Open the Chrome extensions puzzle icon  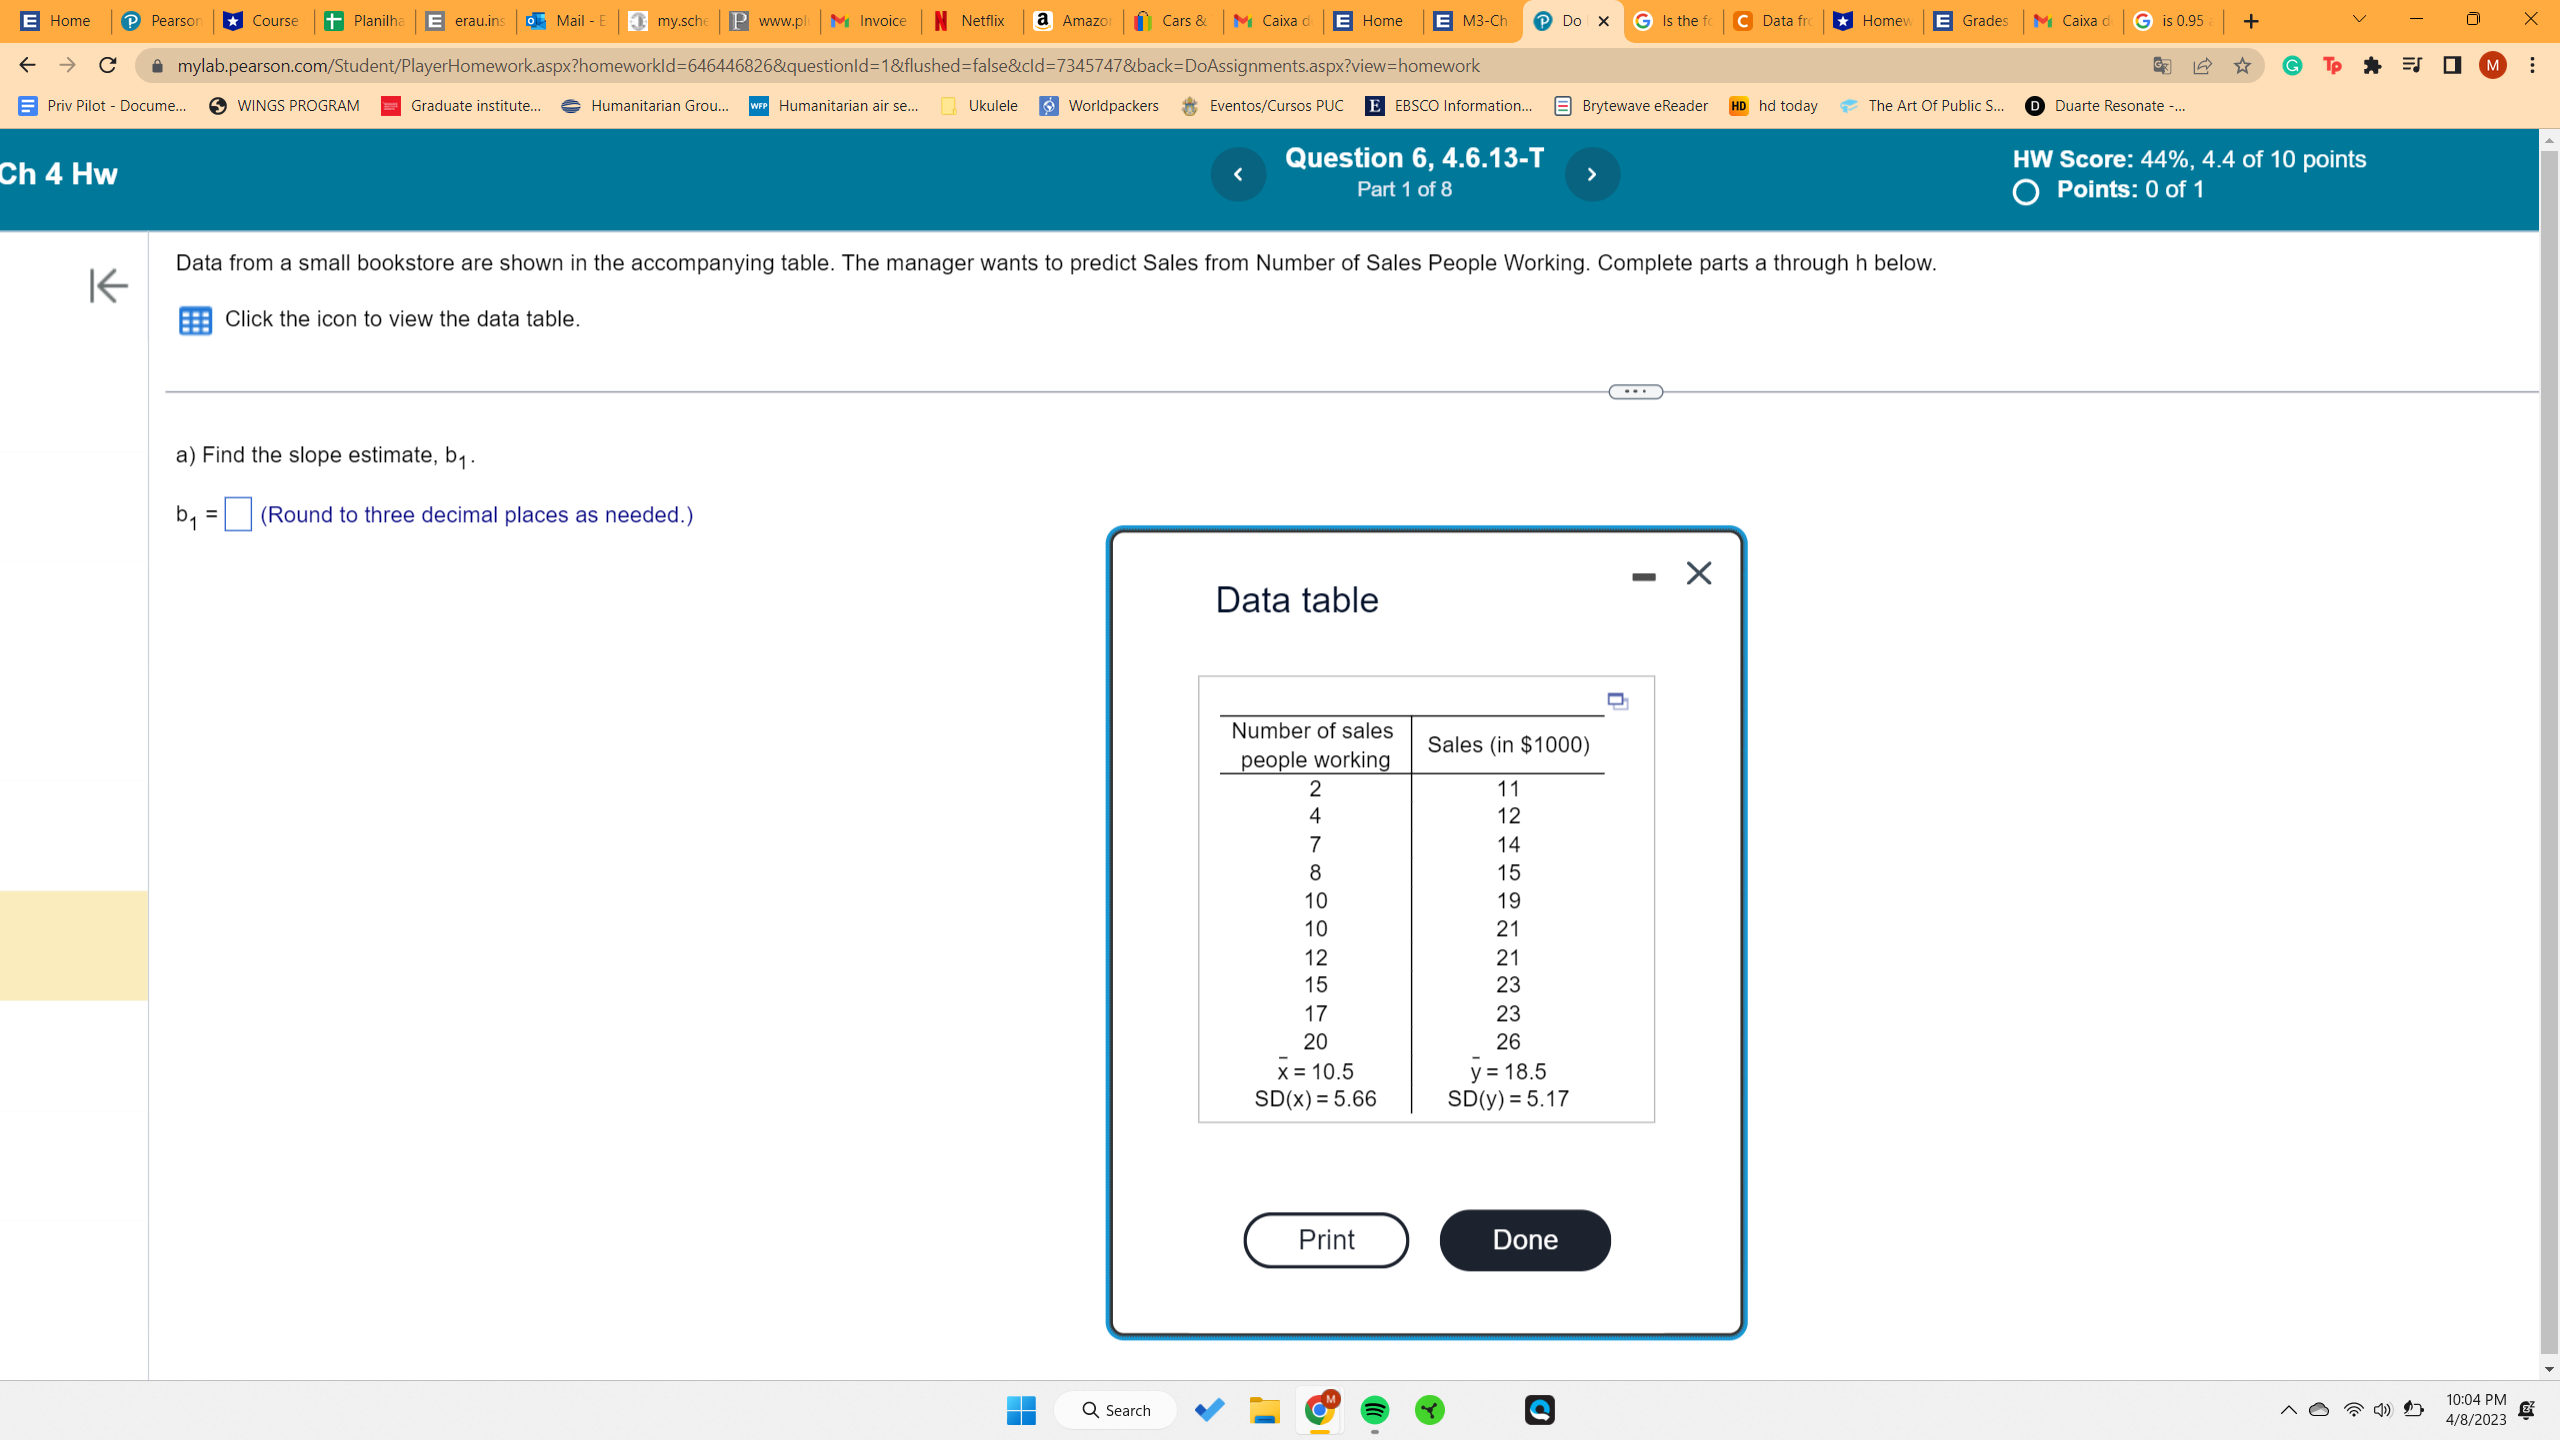(2372, 66)
